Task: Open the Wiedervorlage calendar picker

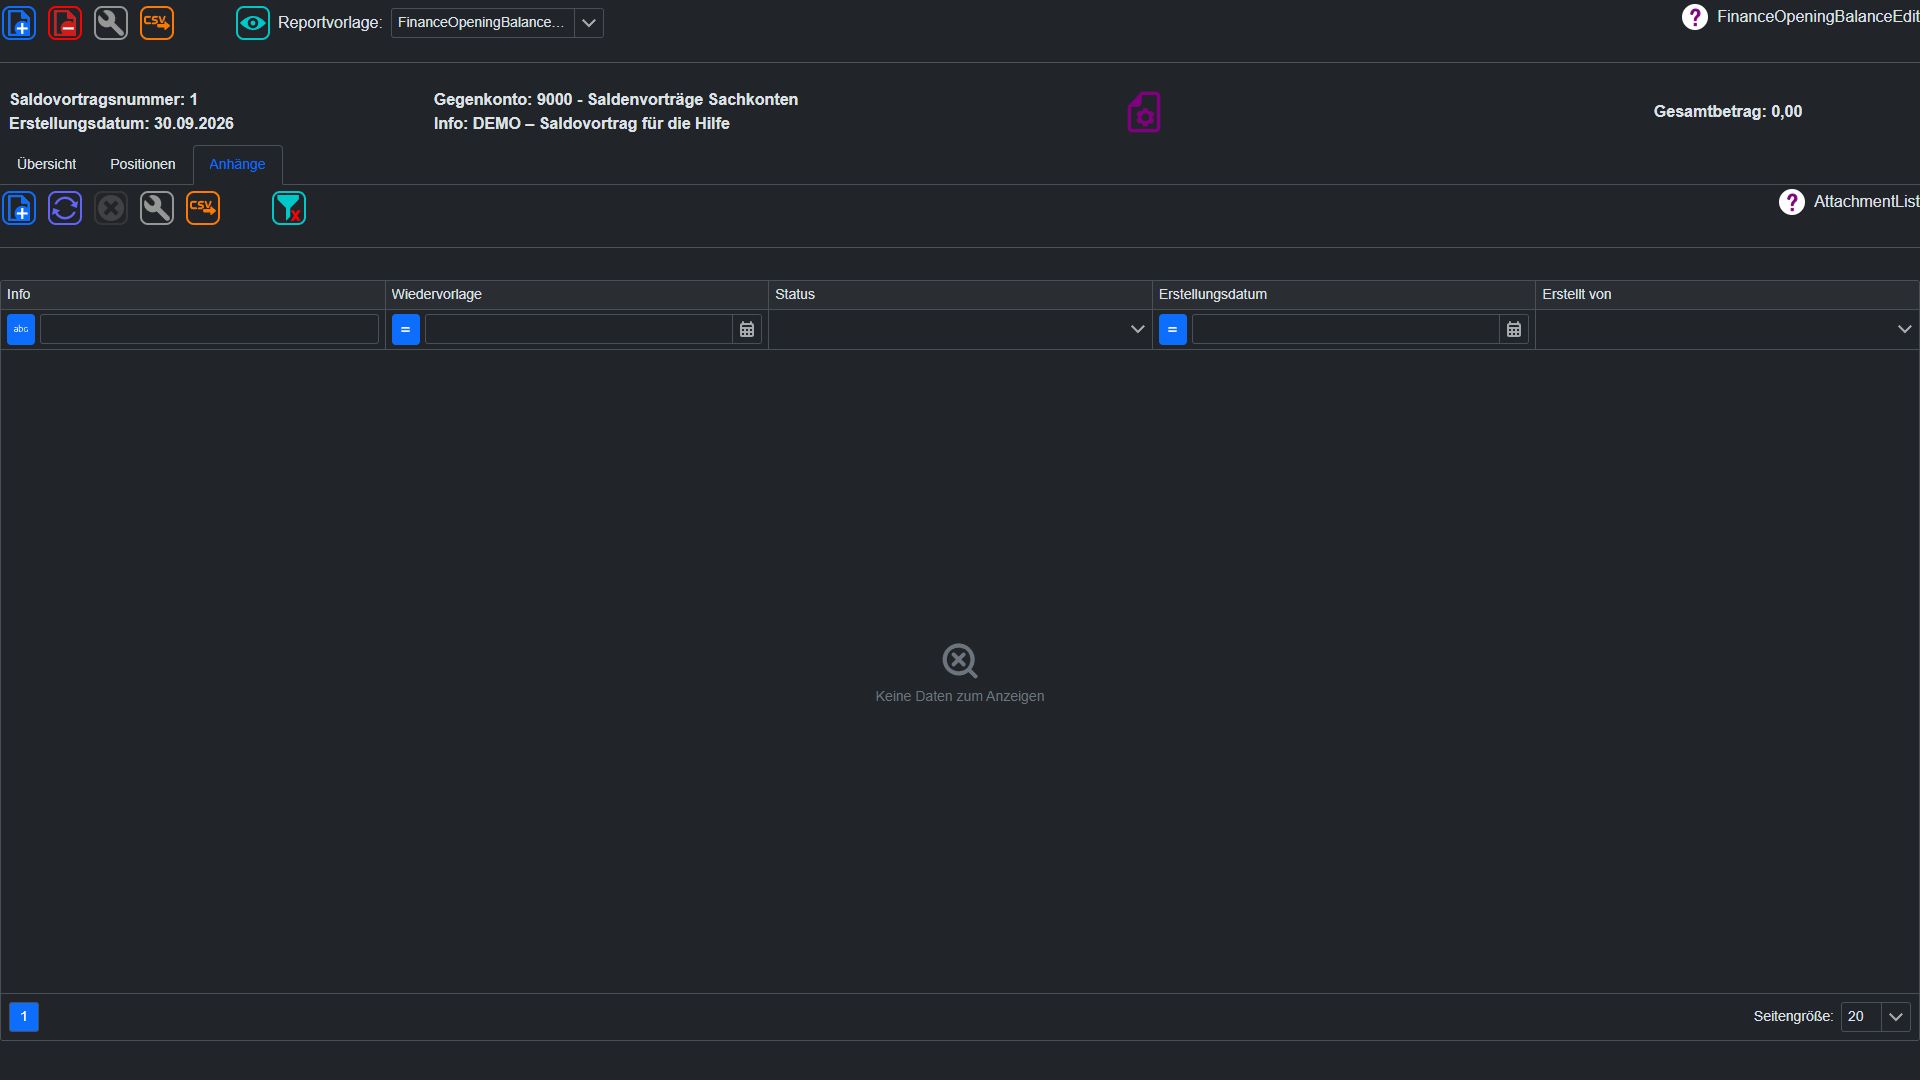Action: click(747, 329)
